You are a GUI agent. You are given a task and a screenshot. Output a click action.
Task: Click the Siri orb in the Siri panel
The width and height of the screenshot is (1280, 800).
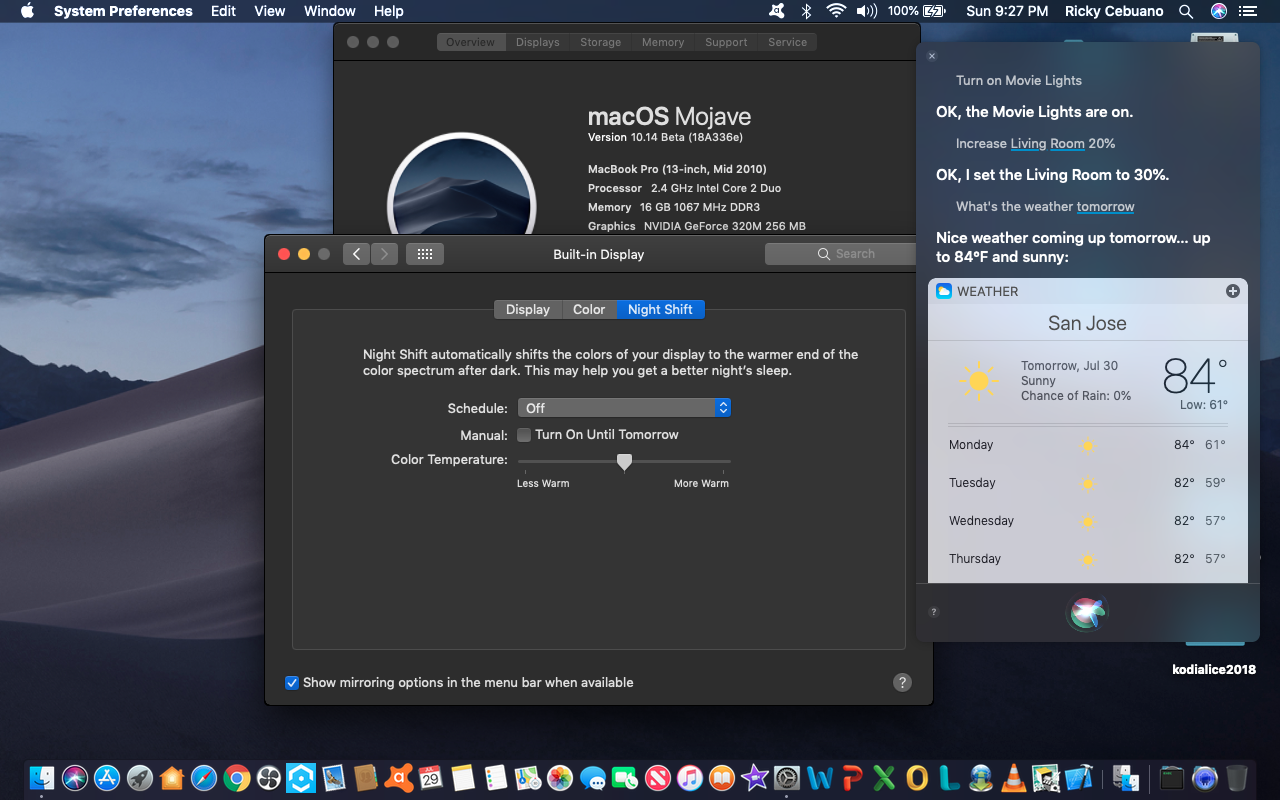coord(1087,612)
